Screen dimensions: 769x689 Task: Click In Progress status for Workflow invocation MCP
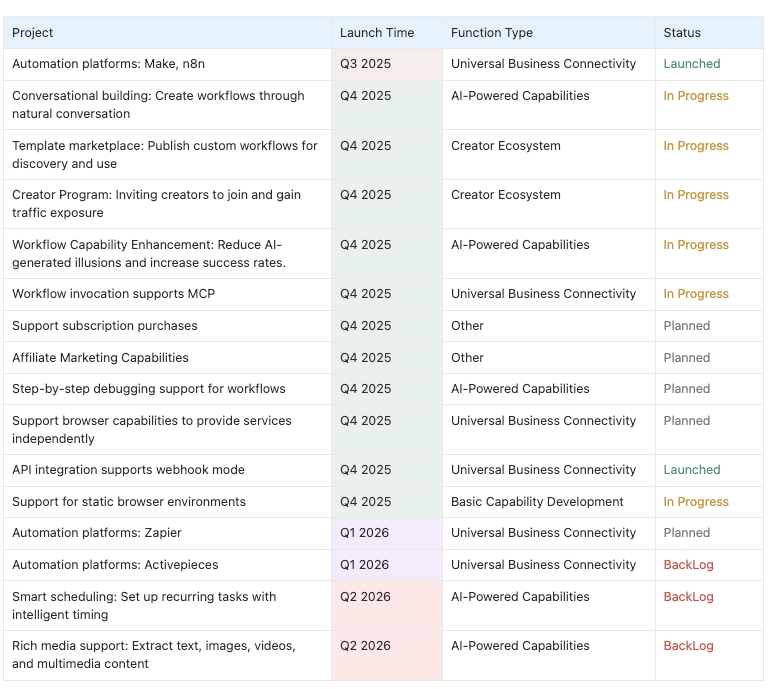[x=696, y=294]
